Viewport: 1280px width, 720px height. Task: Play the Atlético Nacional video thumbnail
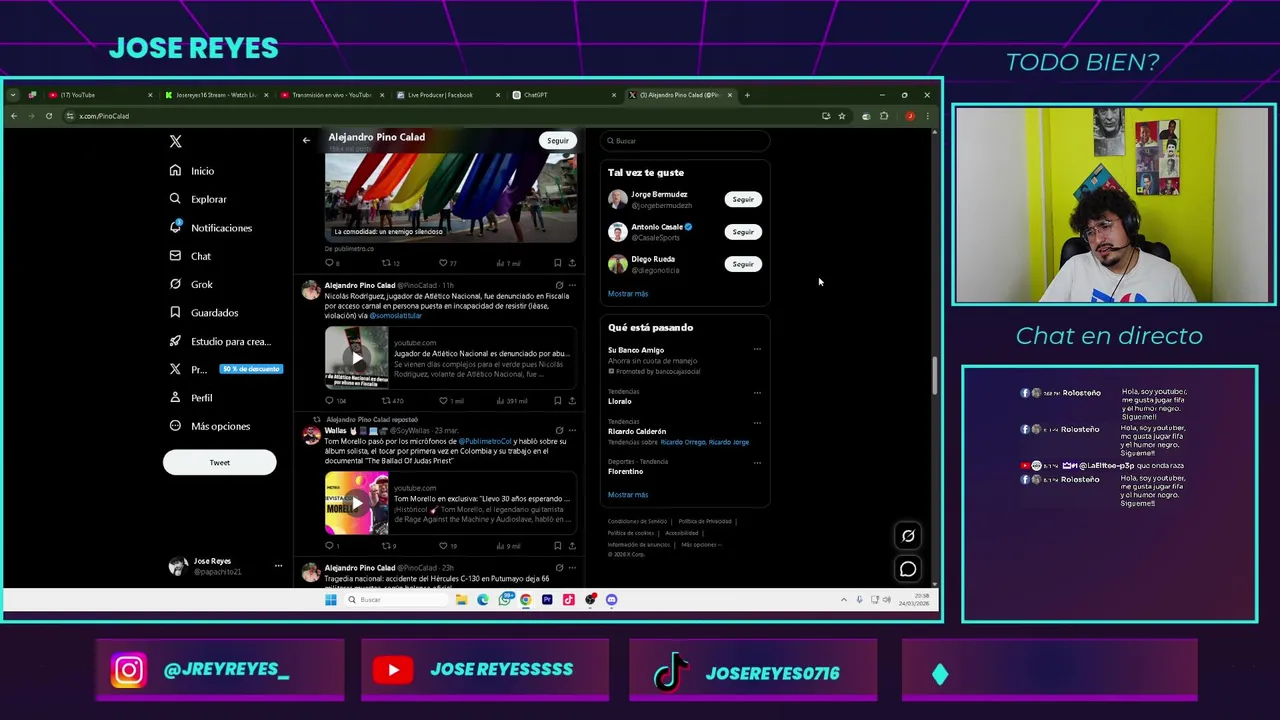pyautogui.click(x=356, y=357)
